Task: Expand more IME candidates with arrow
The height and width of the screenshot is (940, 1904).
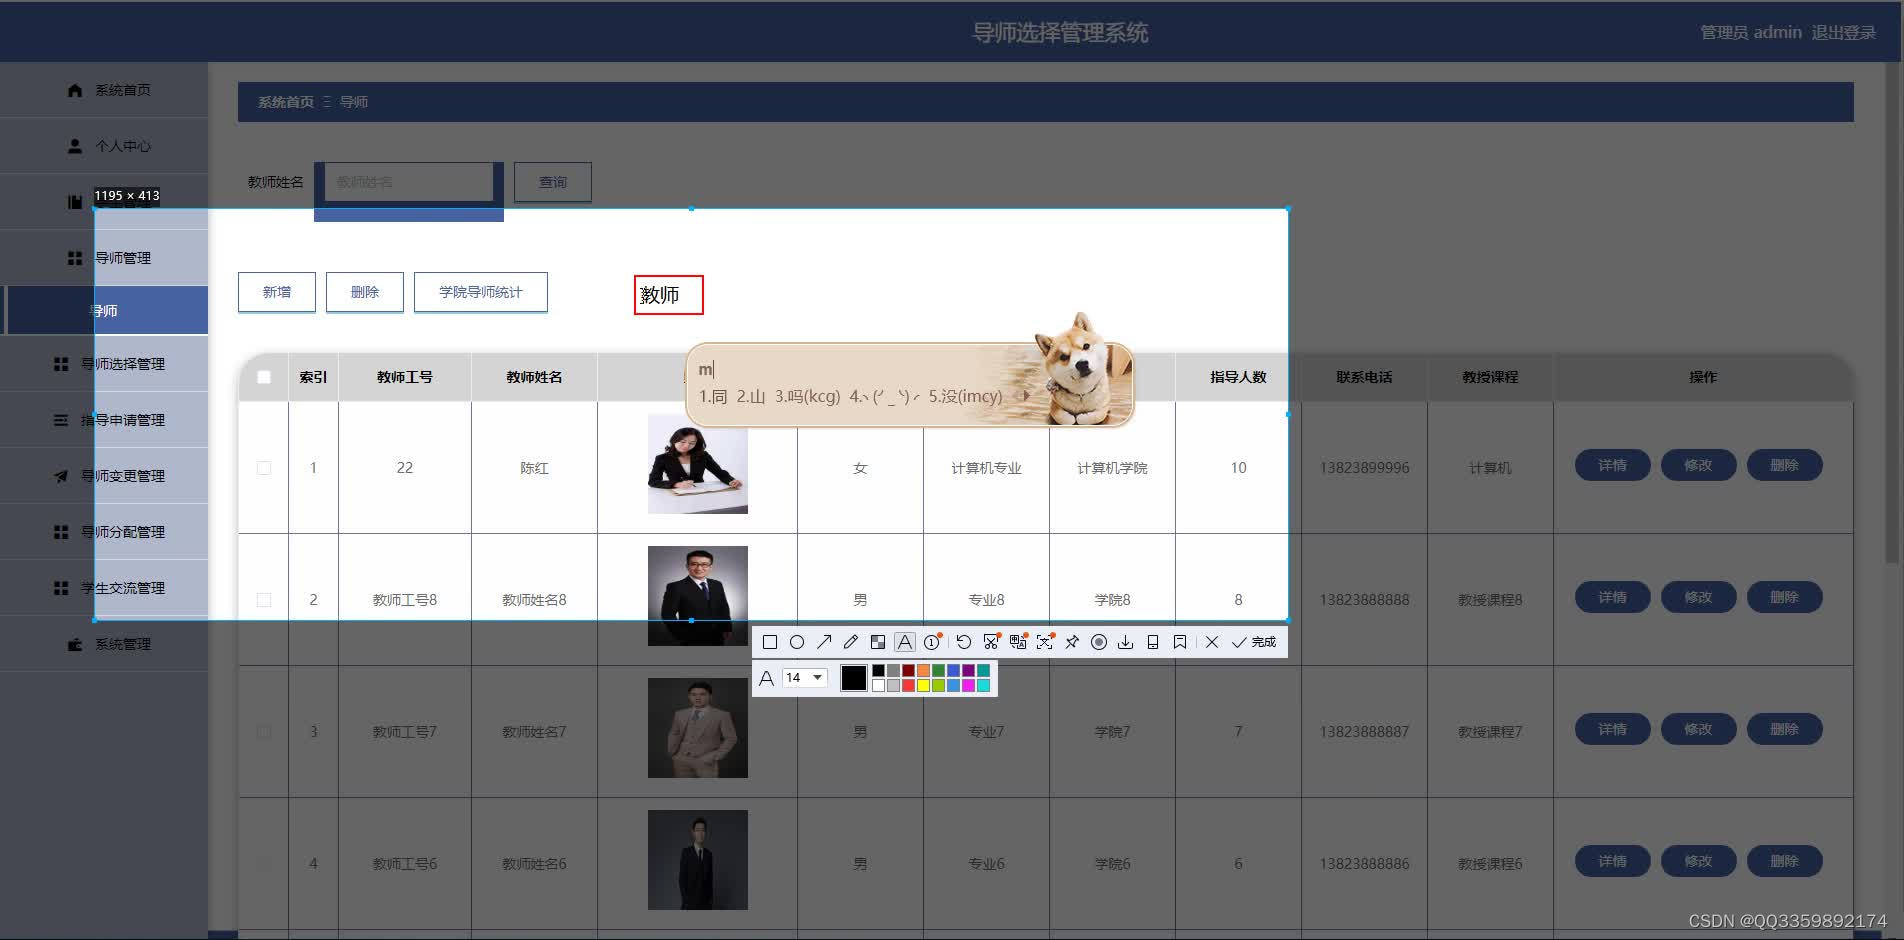Action: (x=1026, y=396)
